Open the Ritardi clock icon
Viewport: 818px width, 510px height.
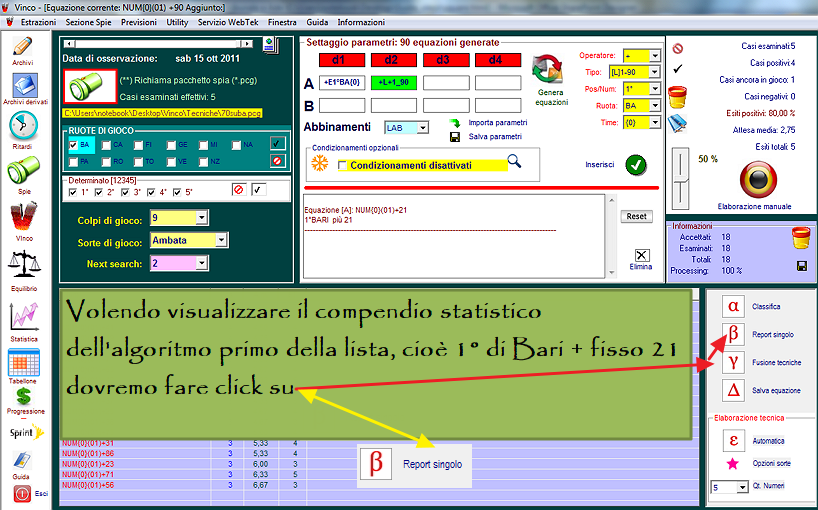click(23, 127)
